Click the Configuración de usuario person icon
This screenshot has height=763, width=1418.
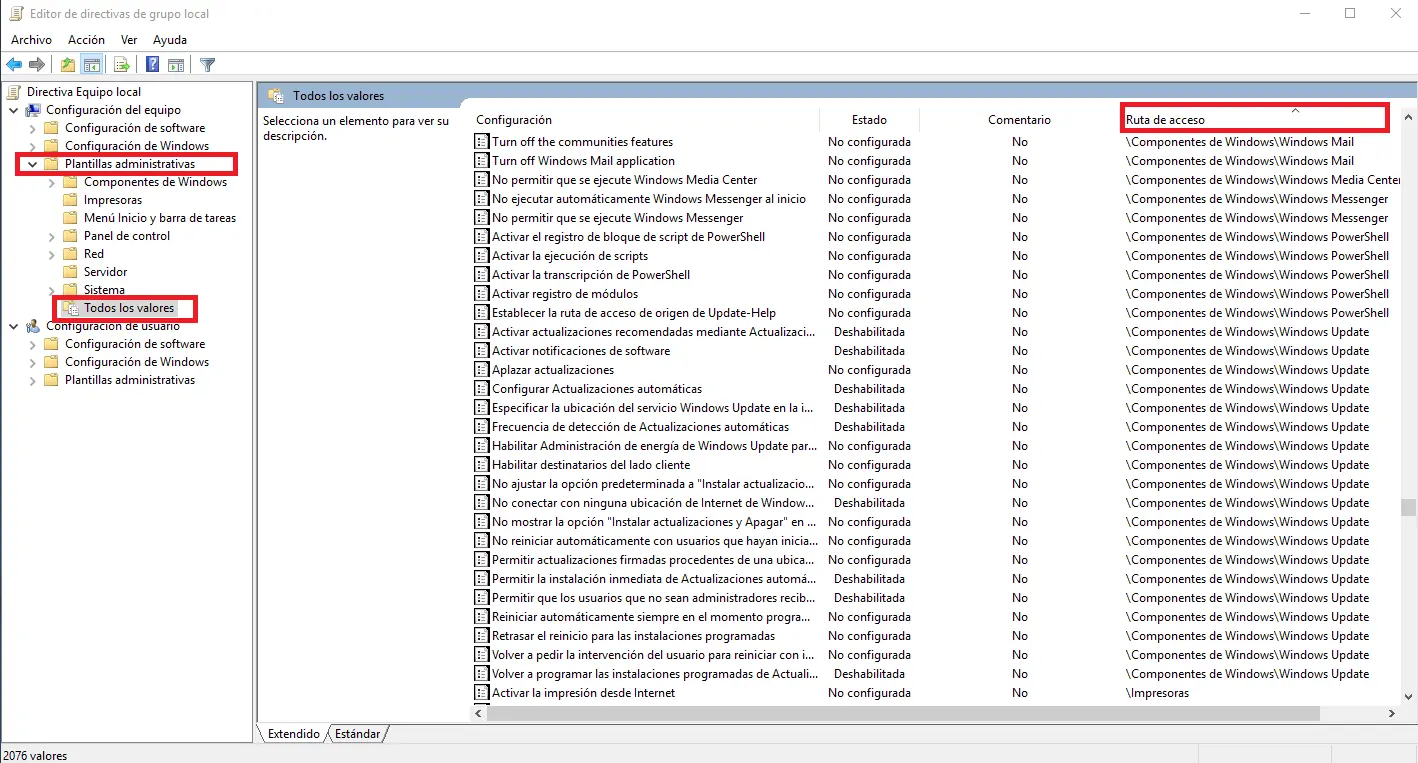click(x=33, y=326)
